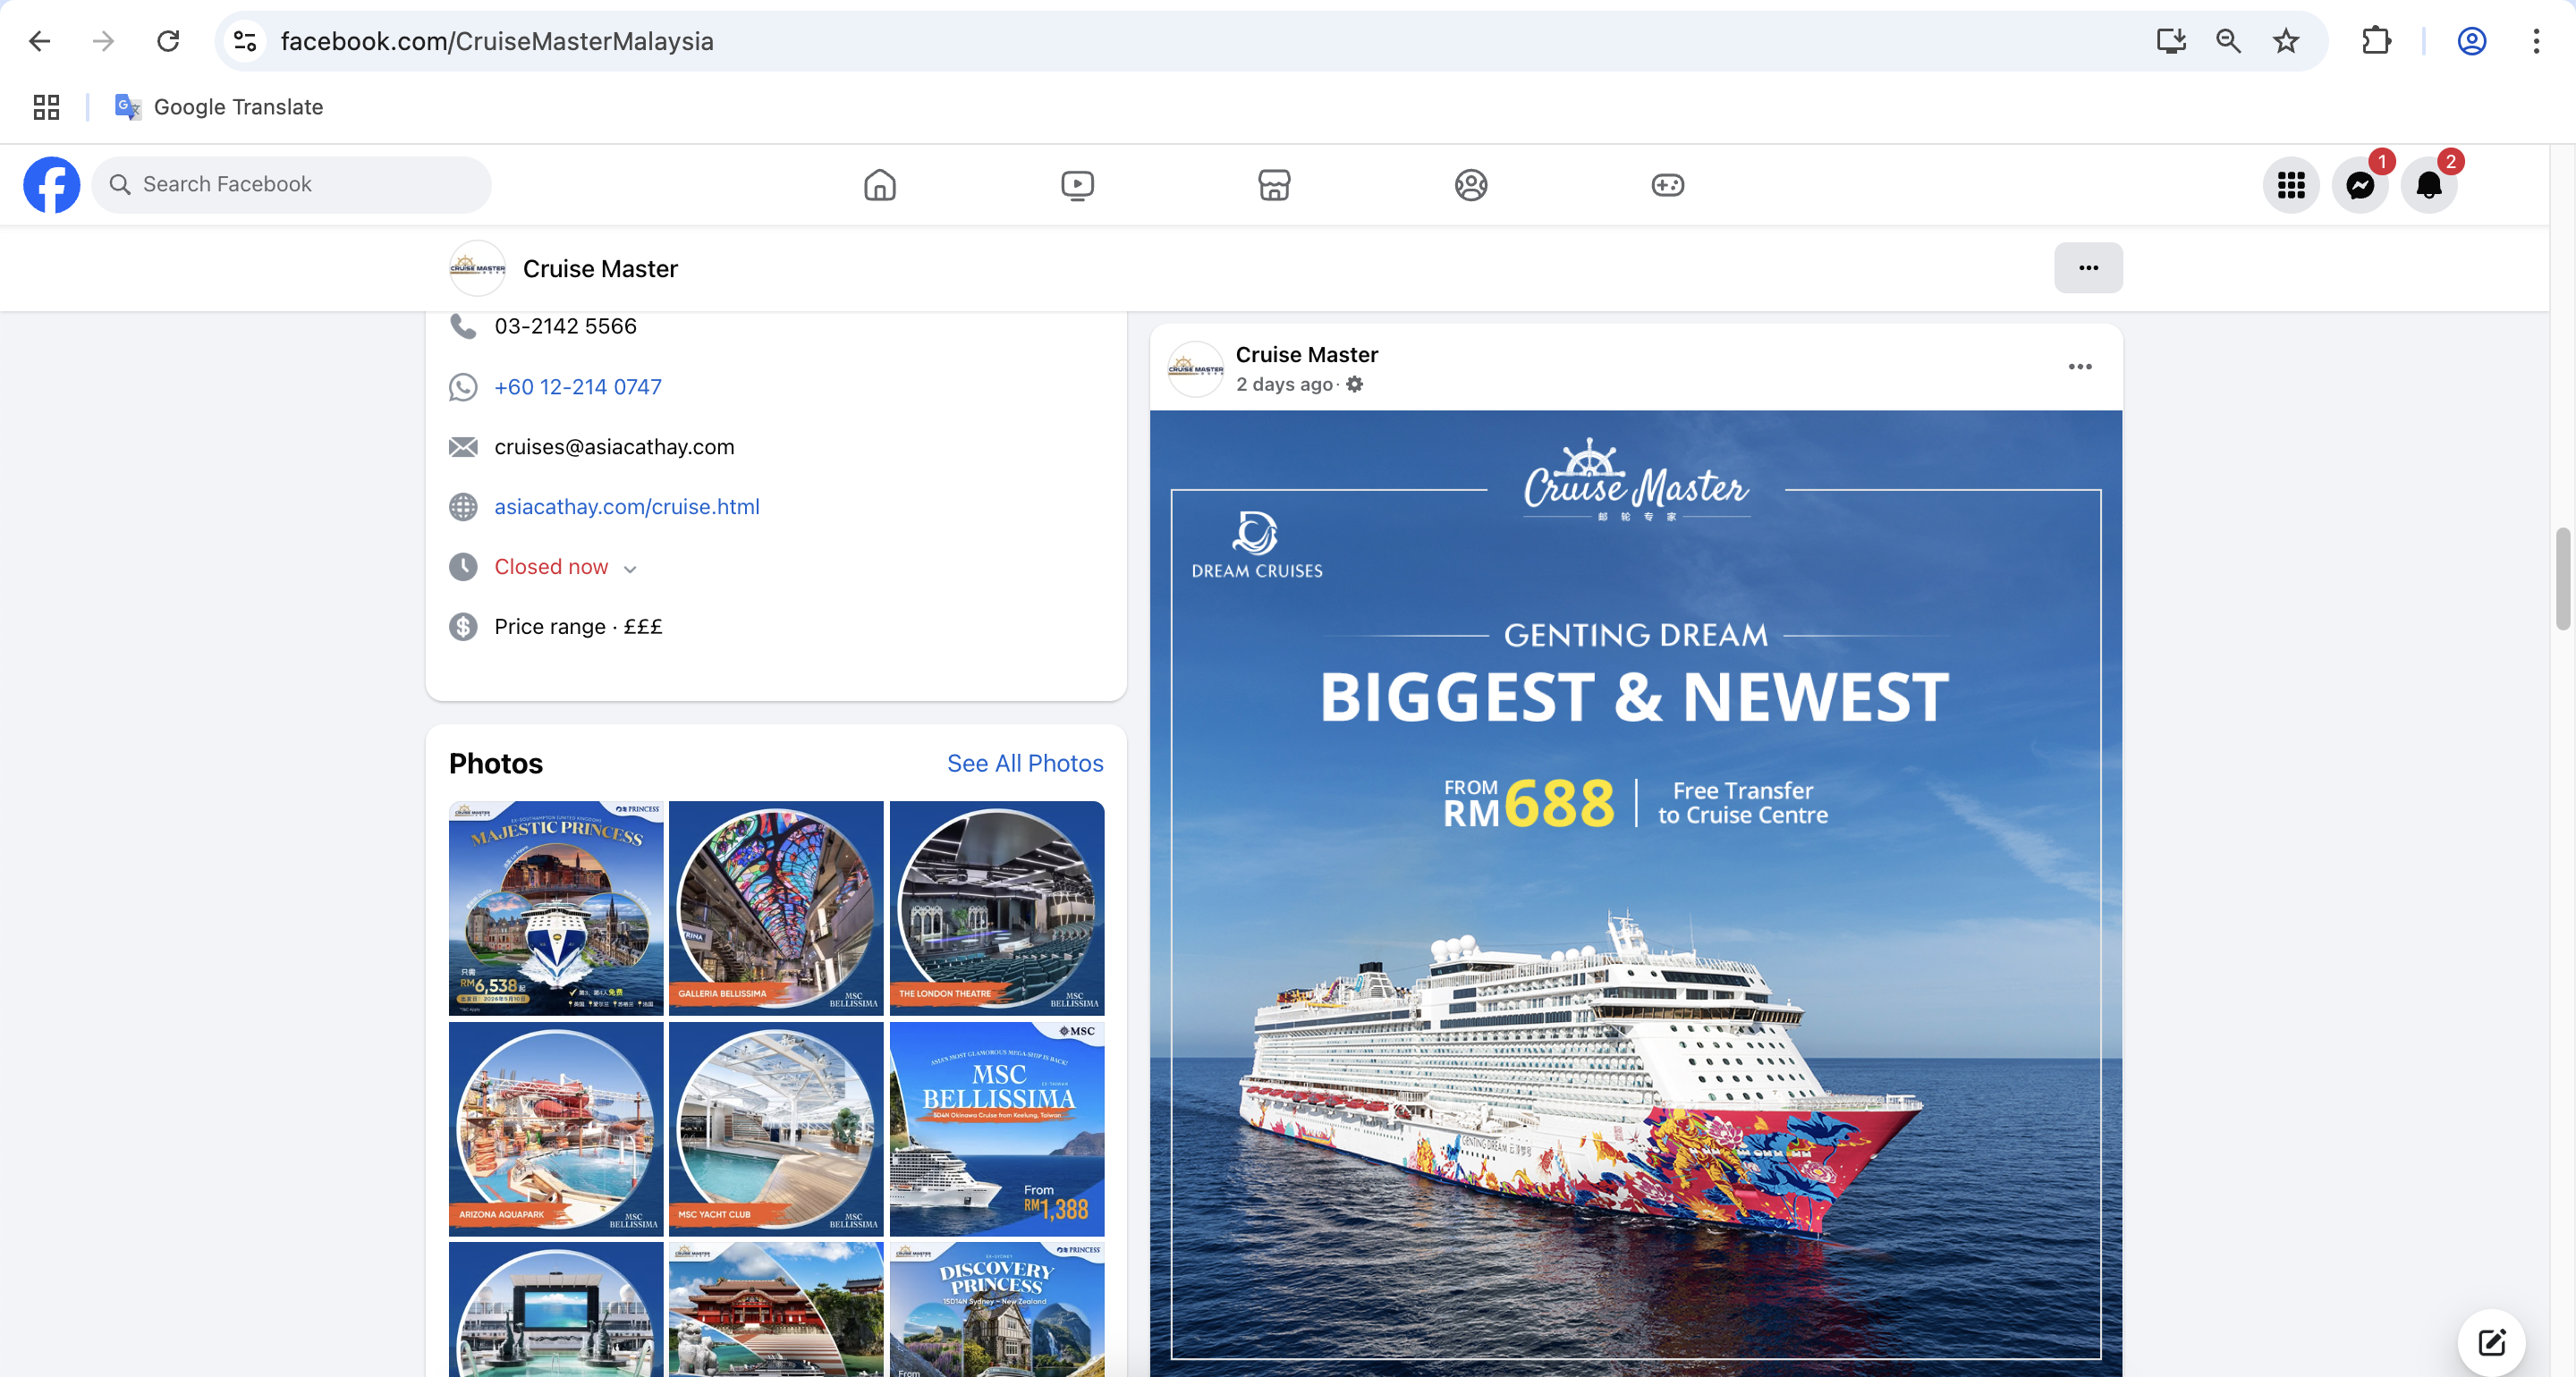Visit the asiacathay.com/cruise.html link
This screenshot has height=1377, width=2576.
[627, 507]
